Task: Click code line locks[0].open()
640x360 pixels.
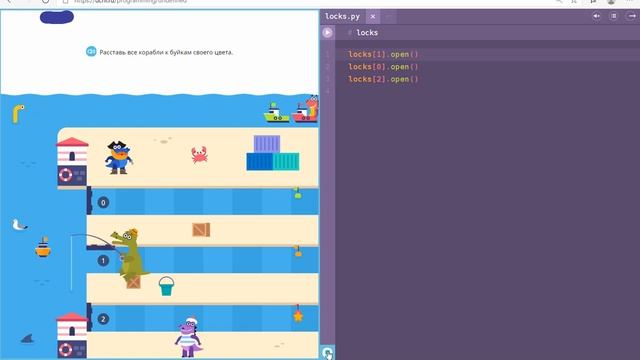Action: (383, 67)
